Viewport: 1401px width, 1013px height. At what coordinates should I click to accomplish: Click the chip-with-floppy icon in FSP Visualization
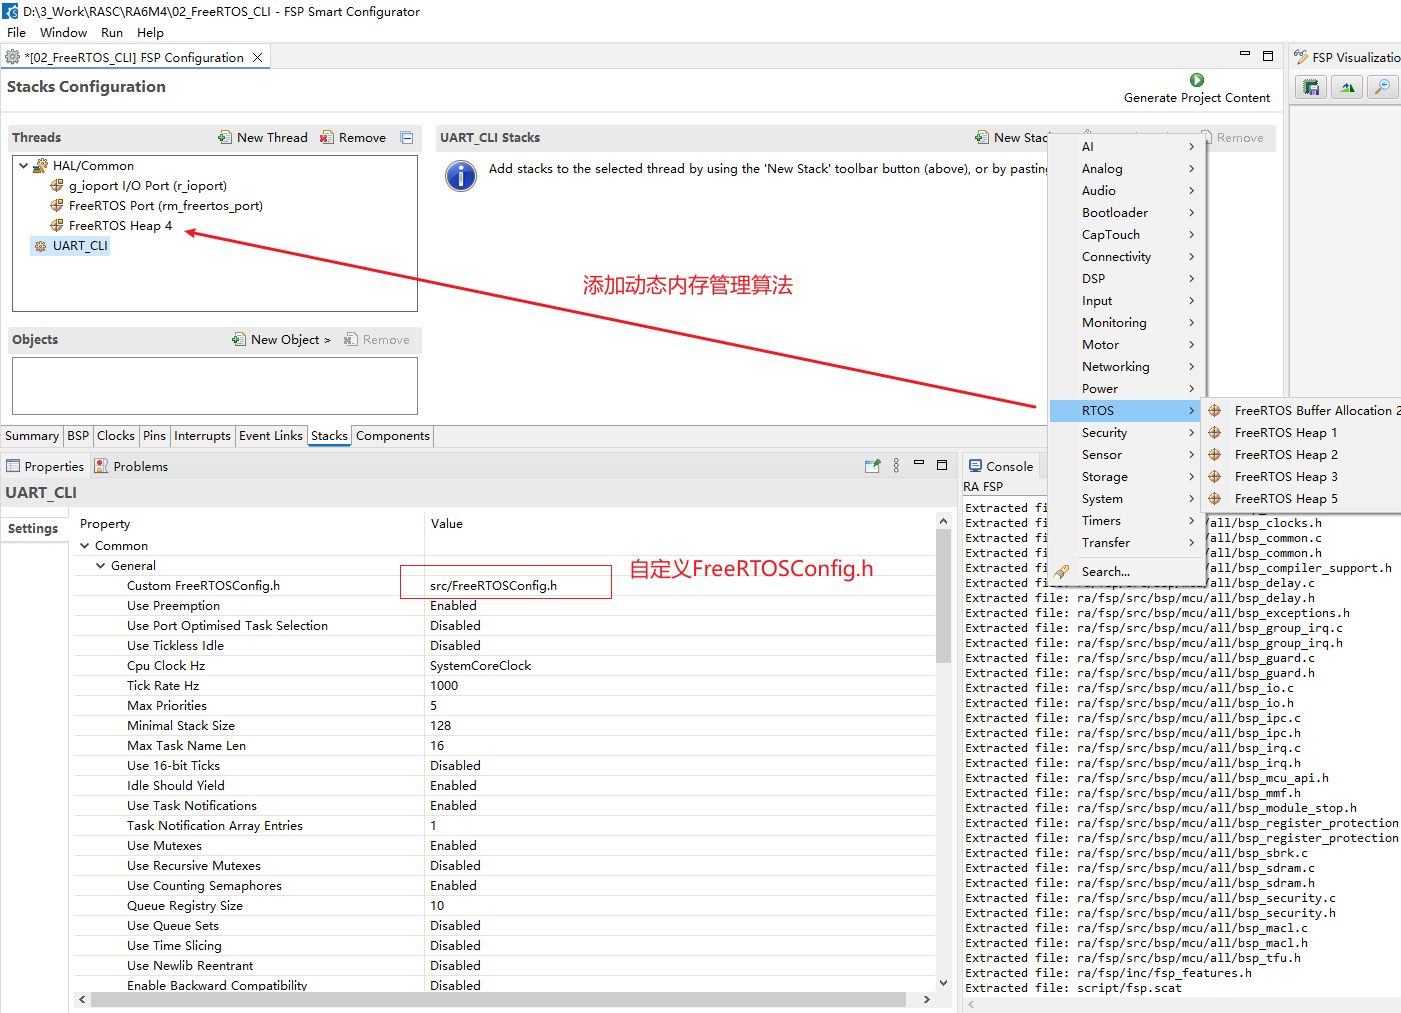pos(1310,87)
